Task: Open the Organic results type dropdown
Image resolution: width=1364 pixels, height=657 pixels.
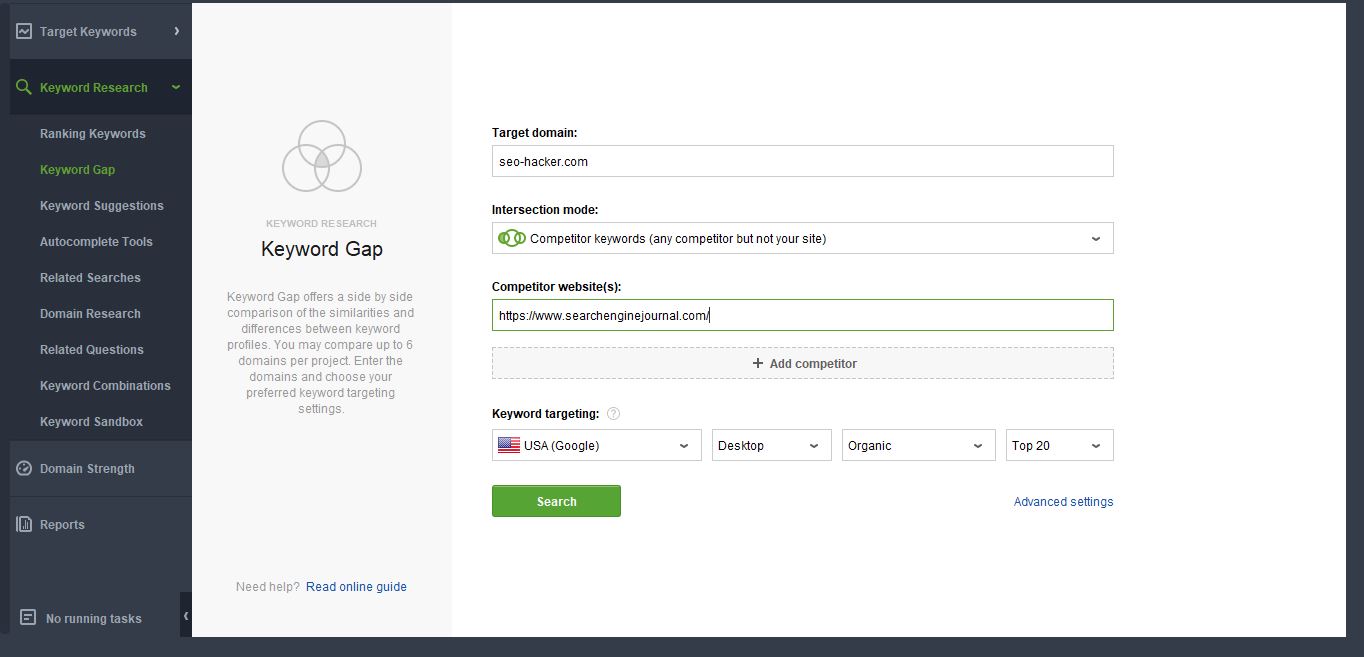Action: coord(918,445)
